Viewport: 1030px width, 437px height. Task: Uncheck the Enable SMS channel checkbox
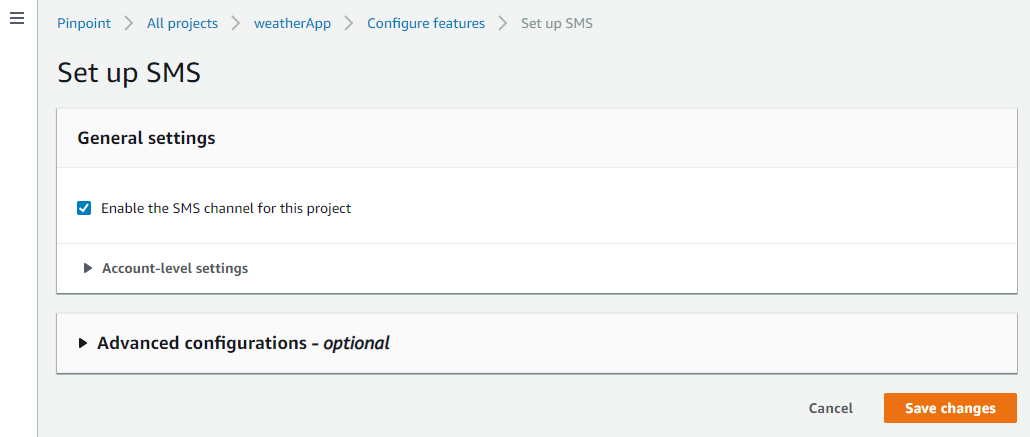tap(85, 209)
